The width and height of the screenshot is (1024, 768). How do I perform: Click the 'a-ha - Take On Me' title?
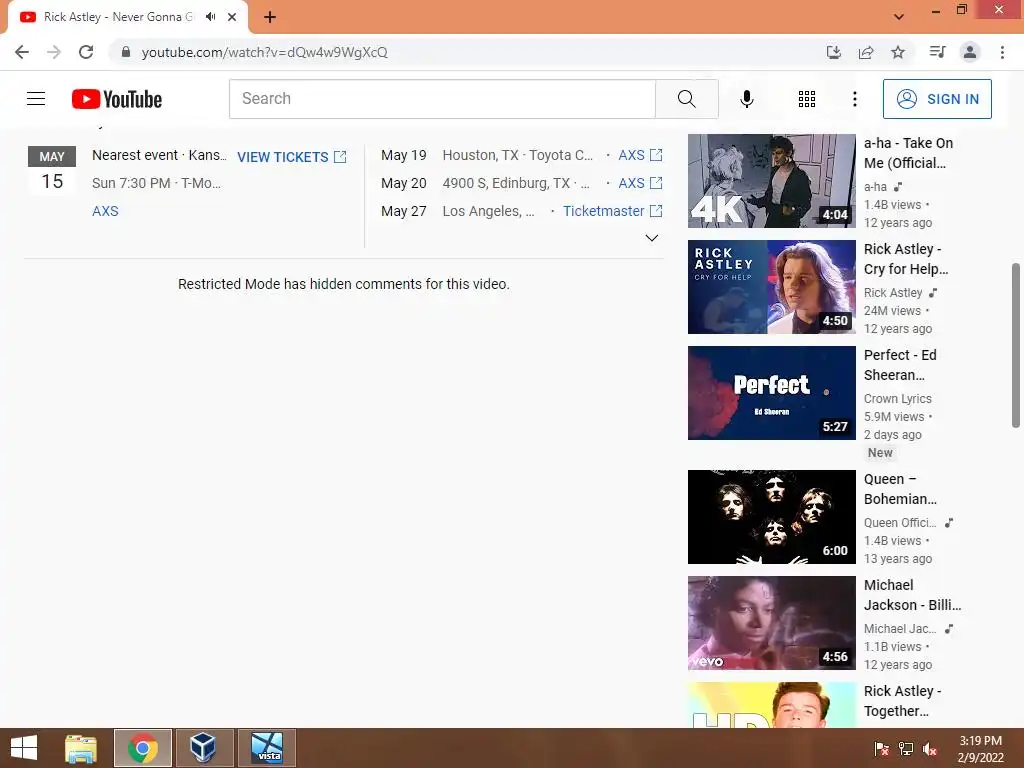click(908, 153)
